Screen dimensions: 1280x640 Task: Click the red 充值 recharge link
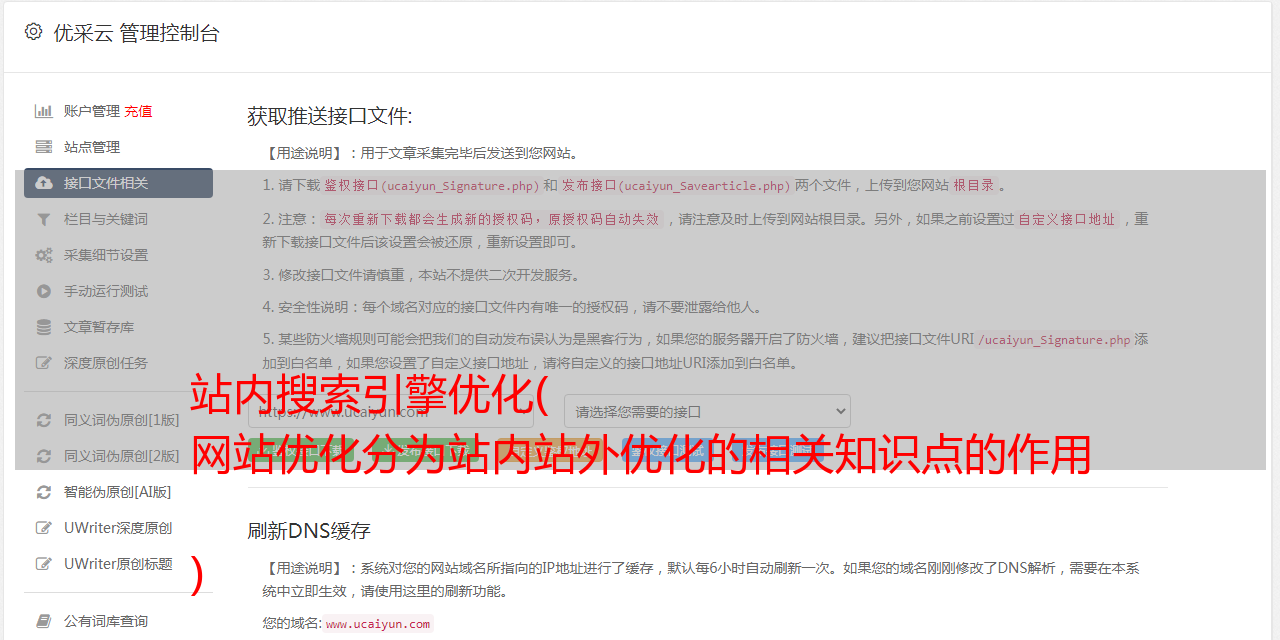click(138, 111)
